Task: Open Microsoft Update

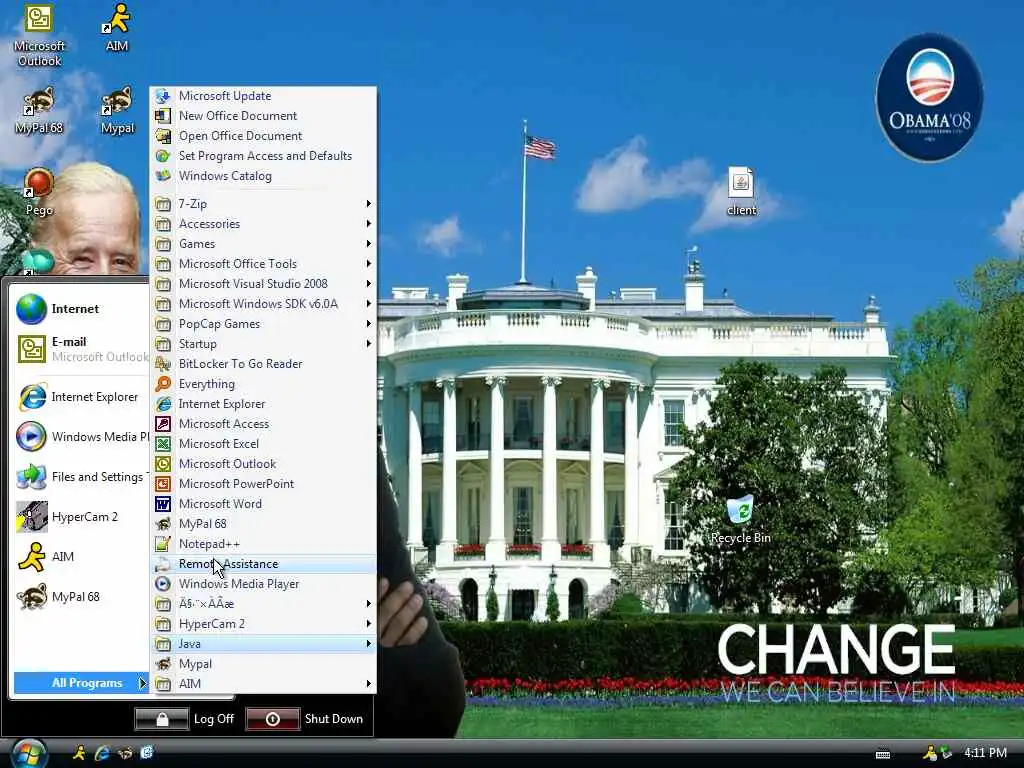Action: (x=264, y=96)
